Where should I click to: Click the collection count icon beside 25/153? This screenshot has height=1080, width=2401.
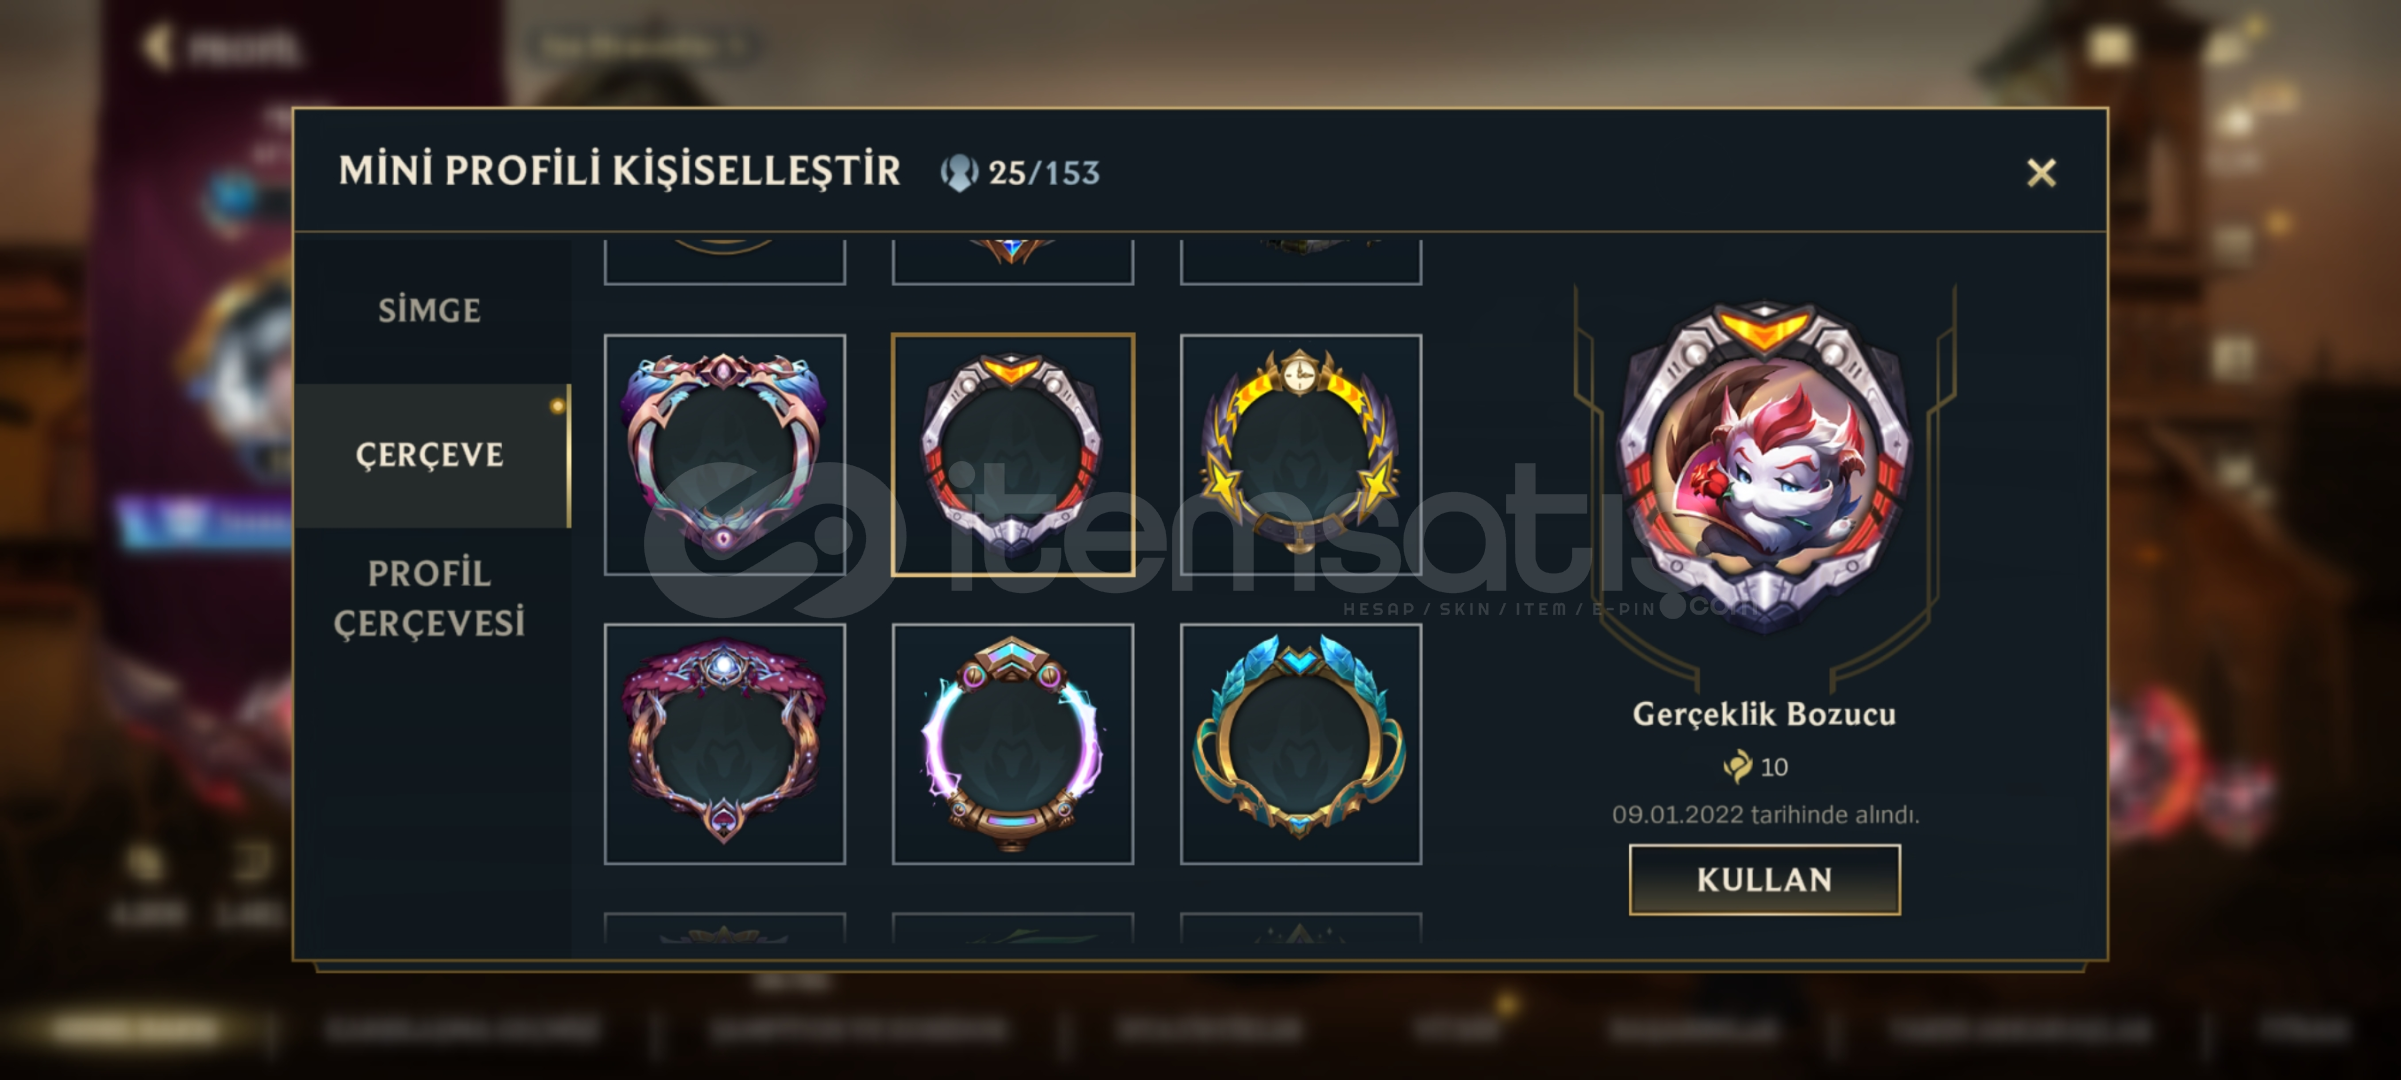[958, 173]
